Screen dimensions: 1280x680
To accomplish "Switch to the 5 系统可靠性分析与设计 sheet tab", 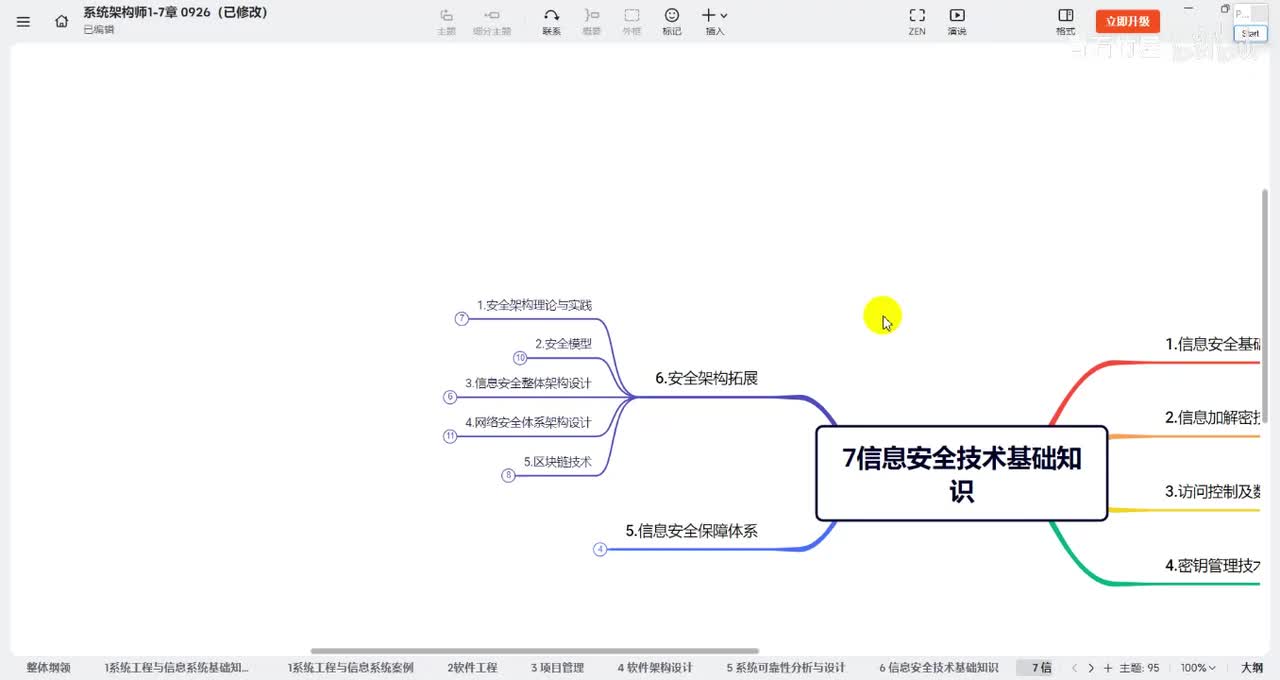I will pyautogui.click(x=786, y=668).
